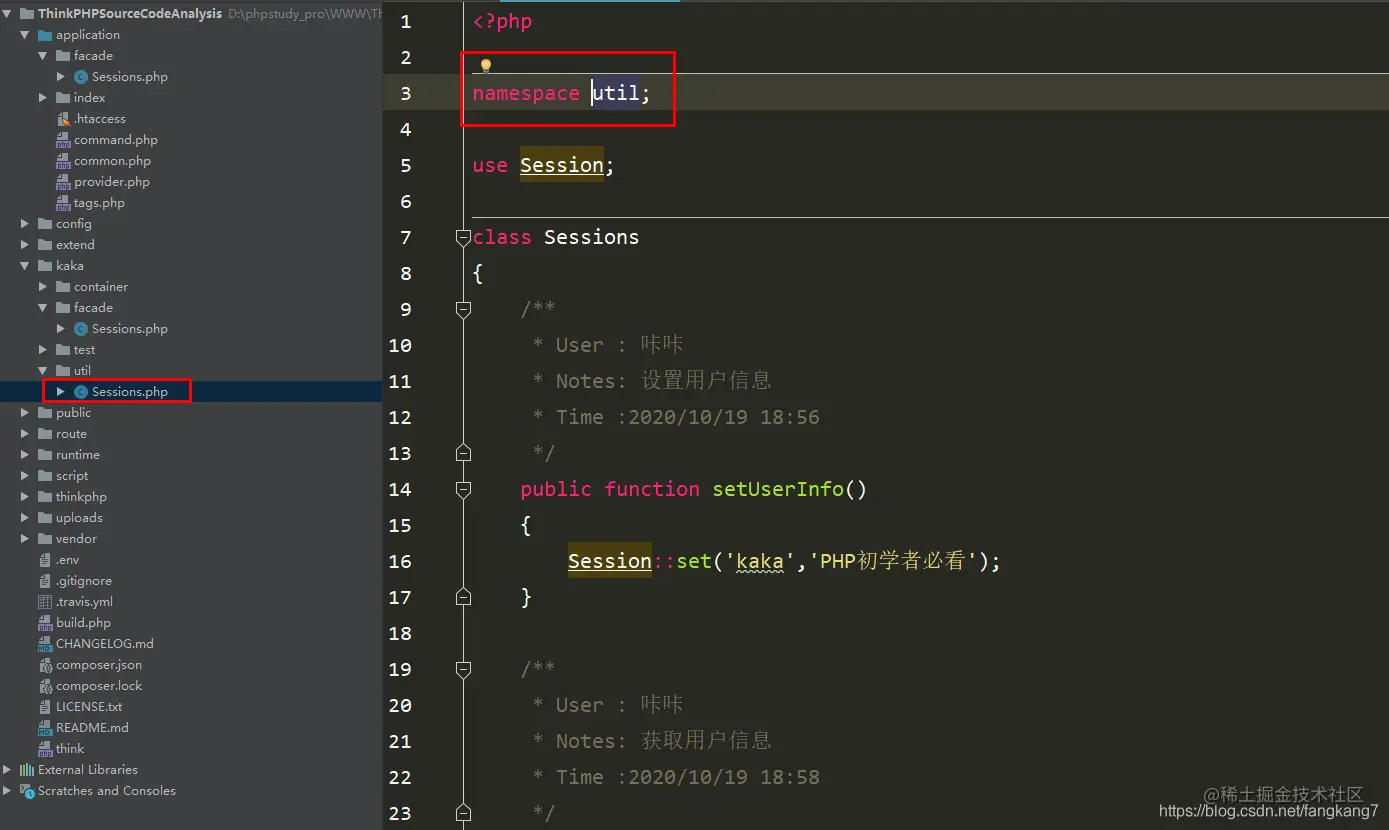Click the composer.json file icon
This screenshot has height=830, width=1389.
coord(45,665)
